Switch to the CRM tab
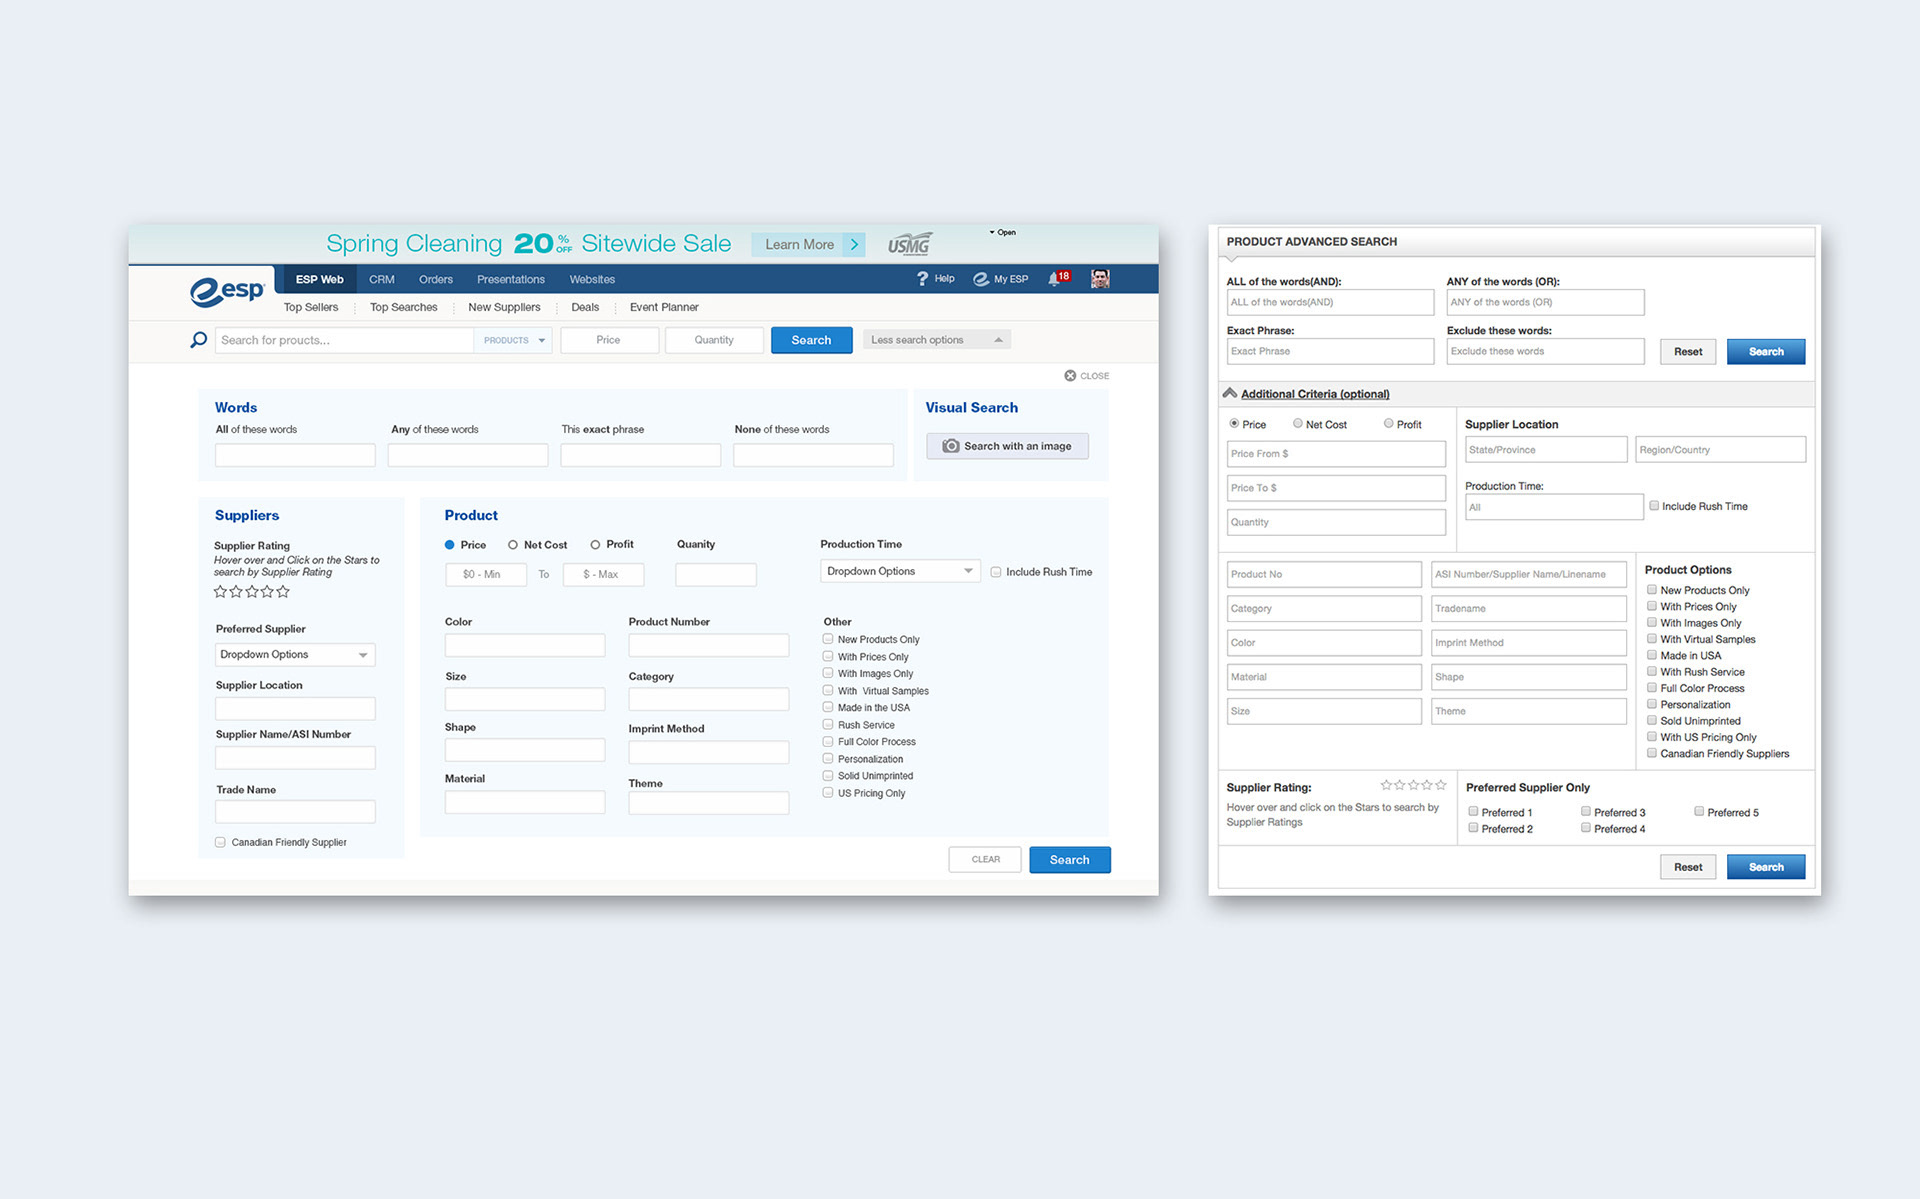 [x=381, y=279]
